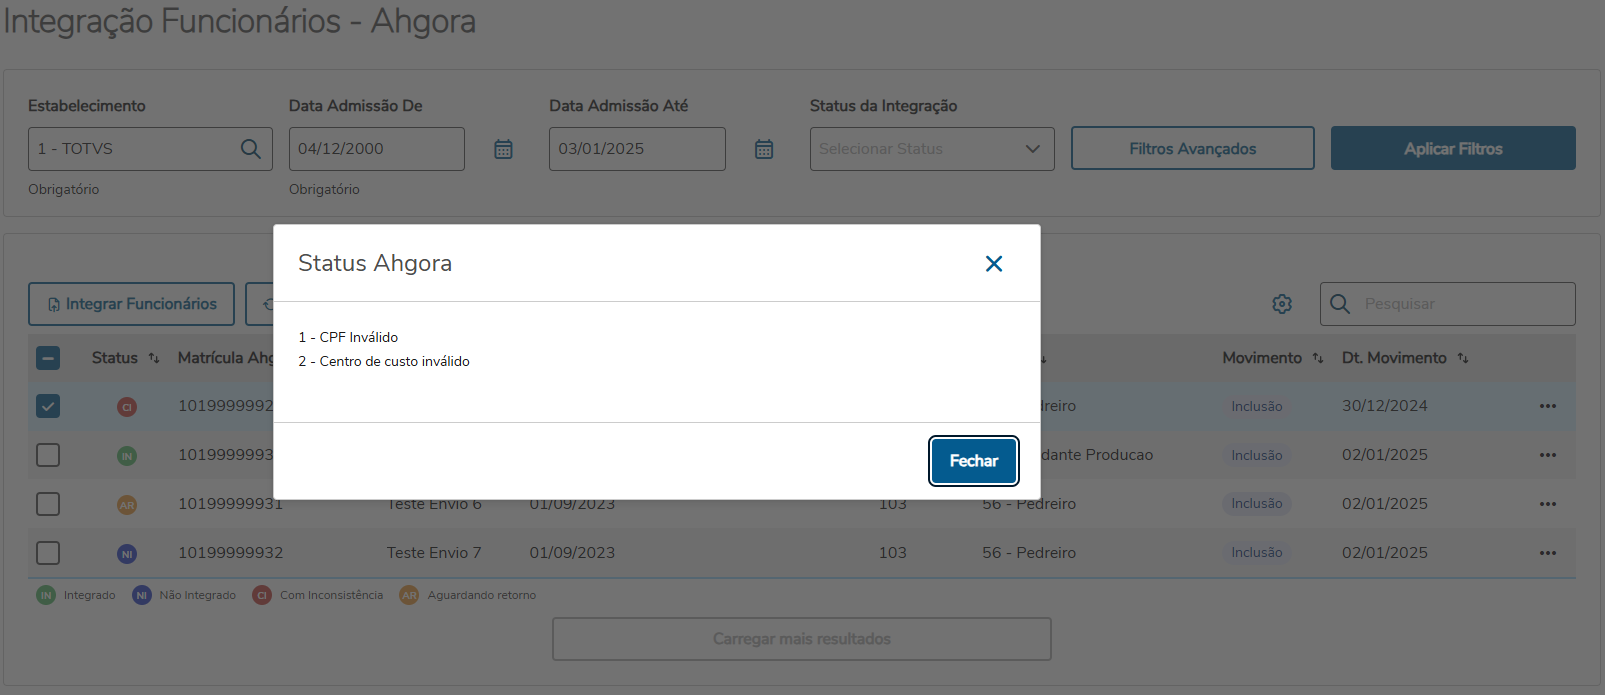
Task: Sort by Dt. Movimento column
Action: [1463, 358]
